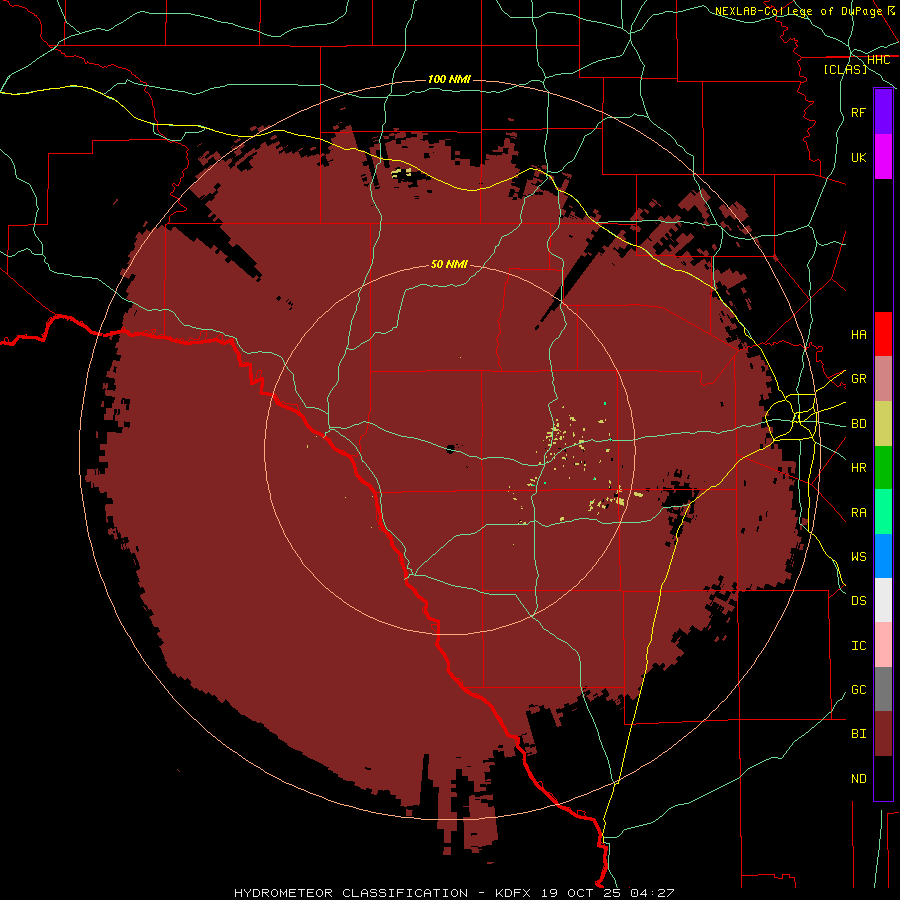Click the KDFX radar site identifier

(x=514, y=893)
